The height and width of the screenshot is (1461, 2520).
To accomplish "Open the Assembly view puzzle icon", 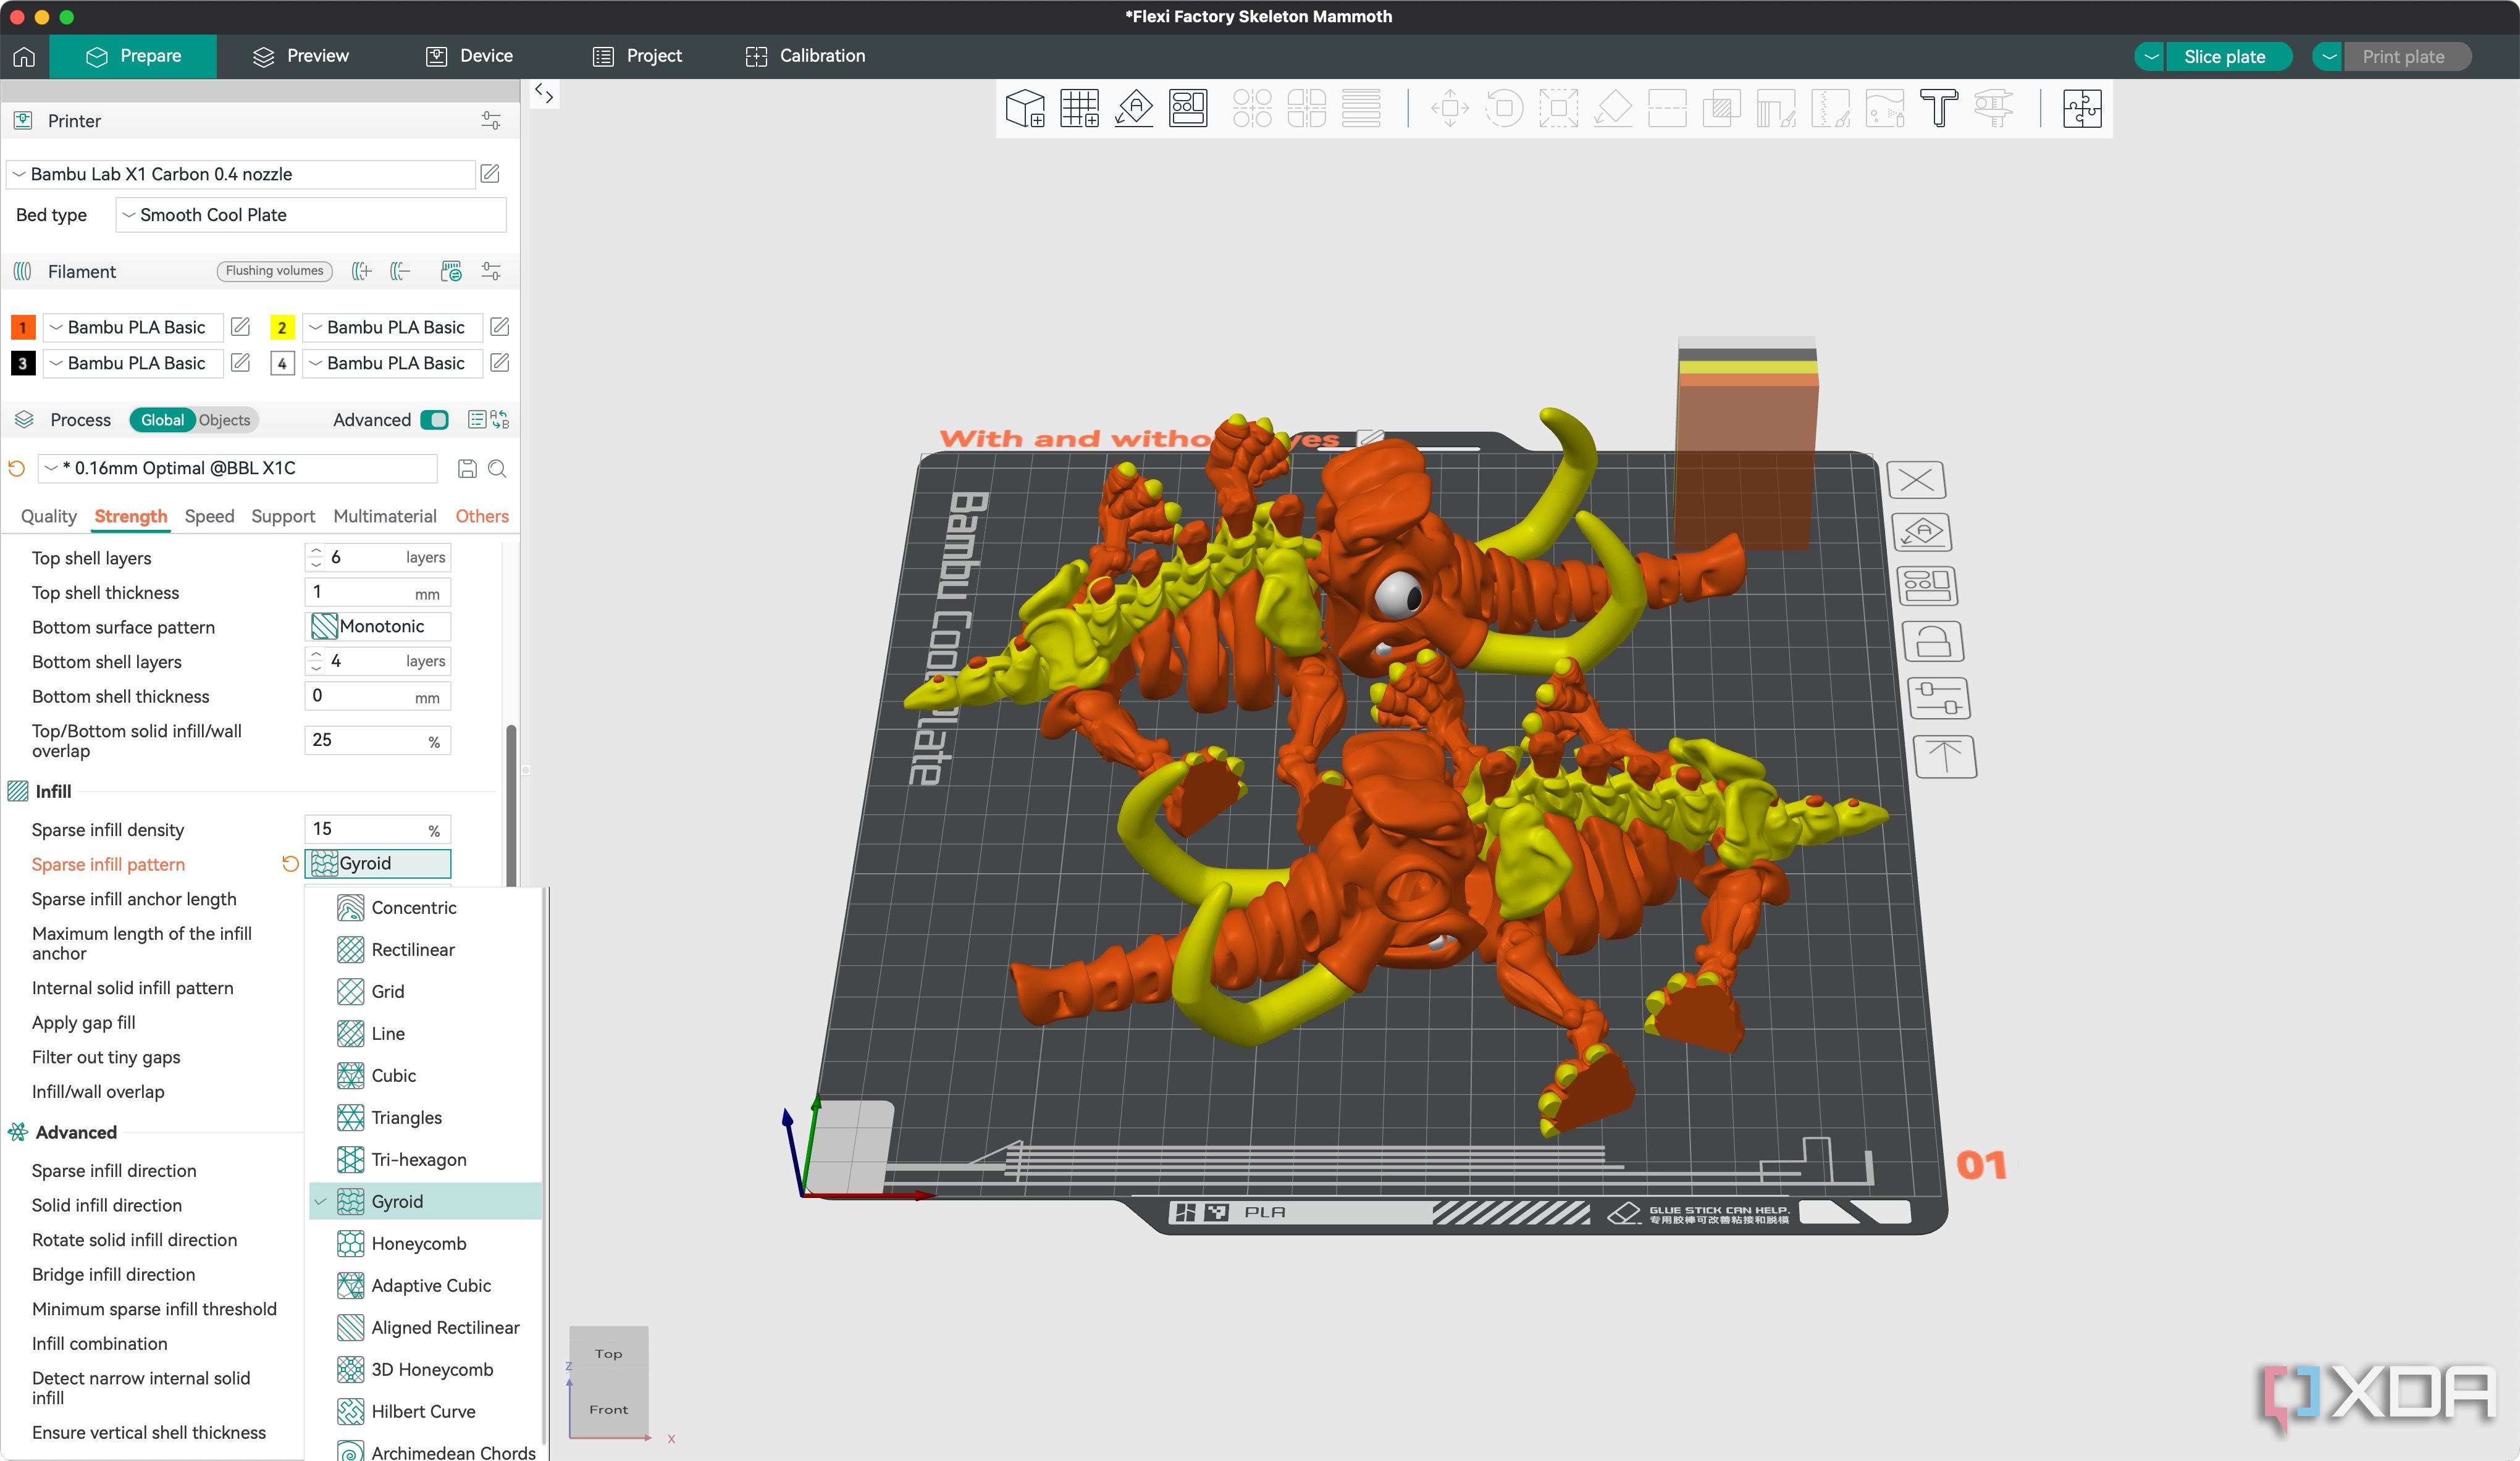I will (2082, 108).
